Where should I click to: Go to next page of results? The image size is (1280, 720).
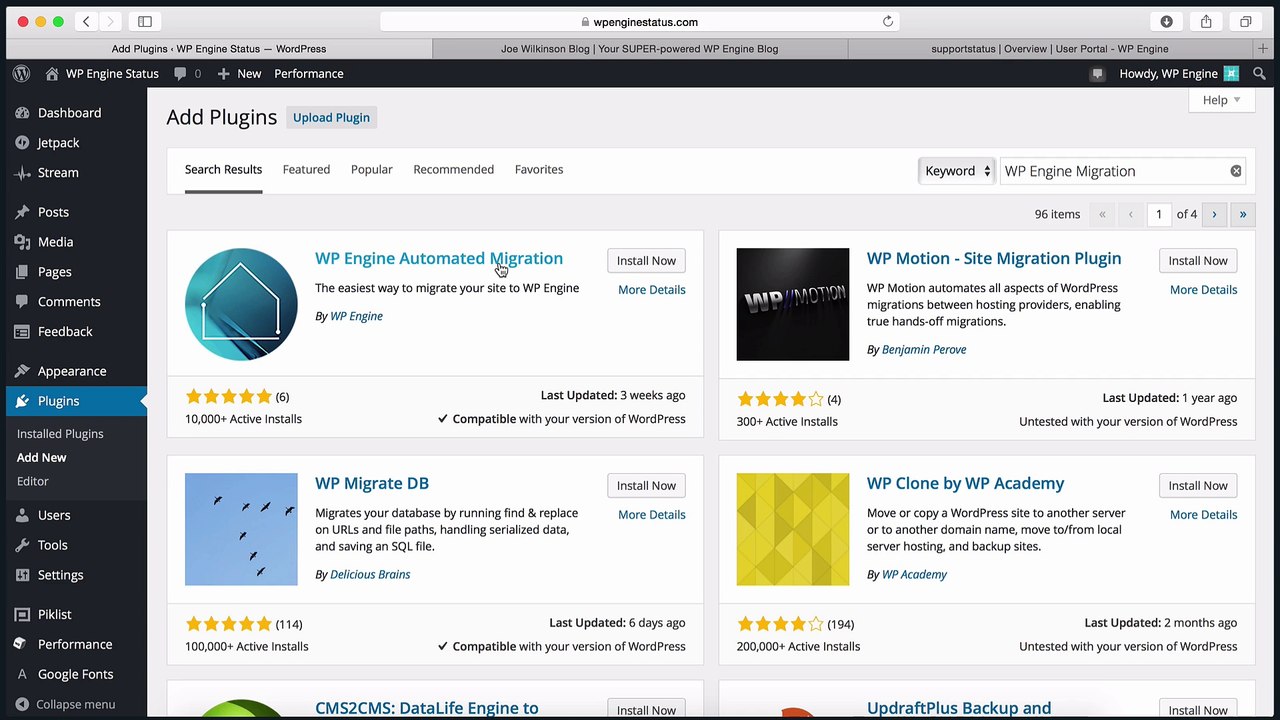1214,214
